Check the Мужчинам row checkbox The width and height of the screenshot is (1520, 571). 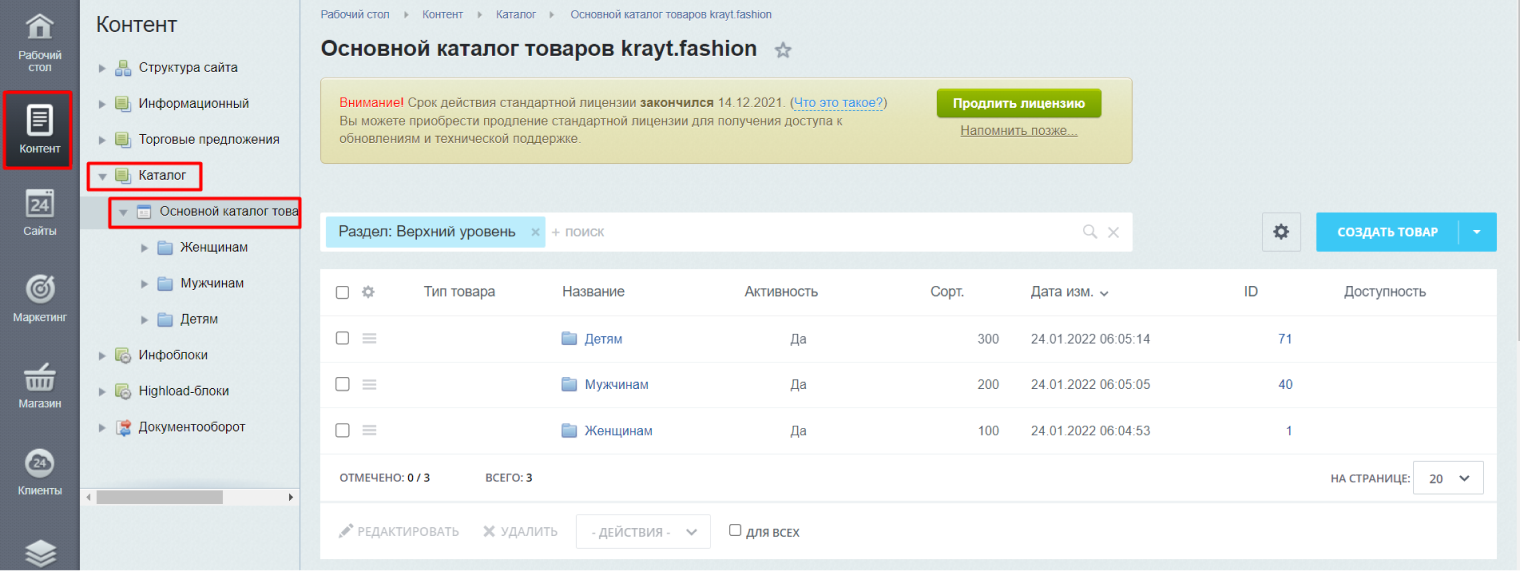(x=342, y=385)
